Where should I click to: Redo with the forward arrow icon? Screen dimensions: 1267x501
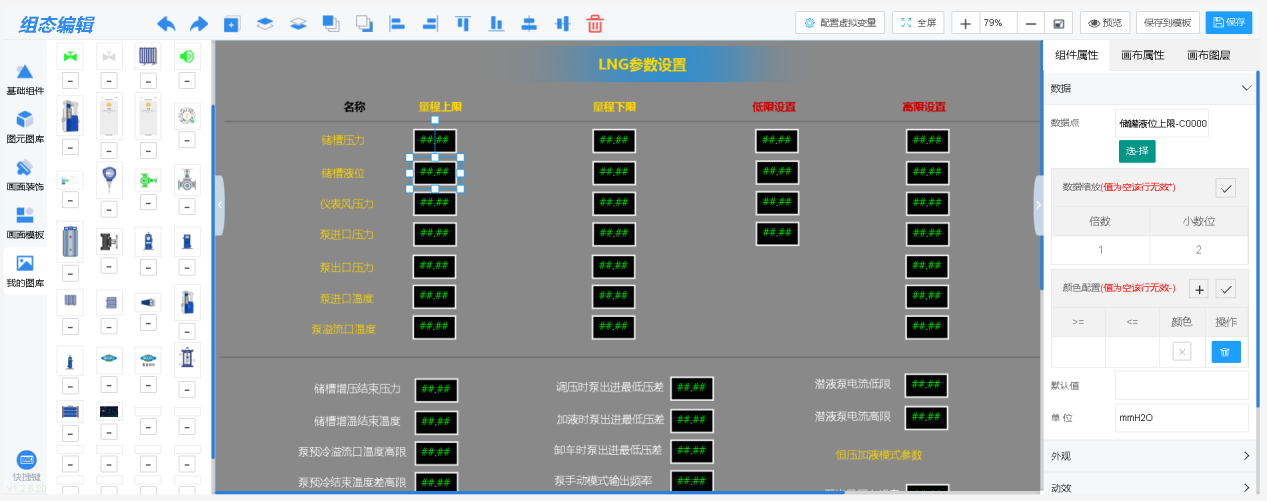click(x=199, y=23)
